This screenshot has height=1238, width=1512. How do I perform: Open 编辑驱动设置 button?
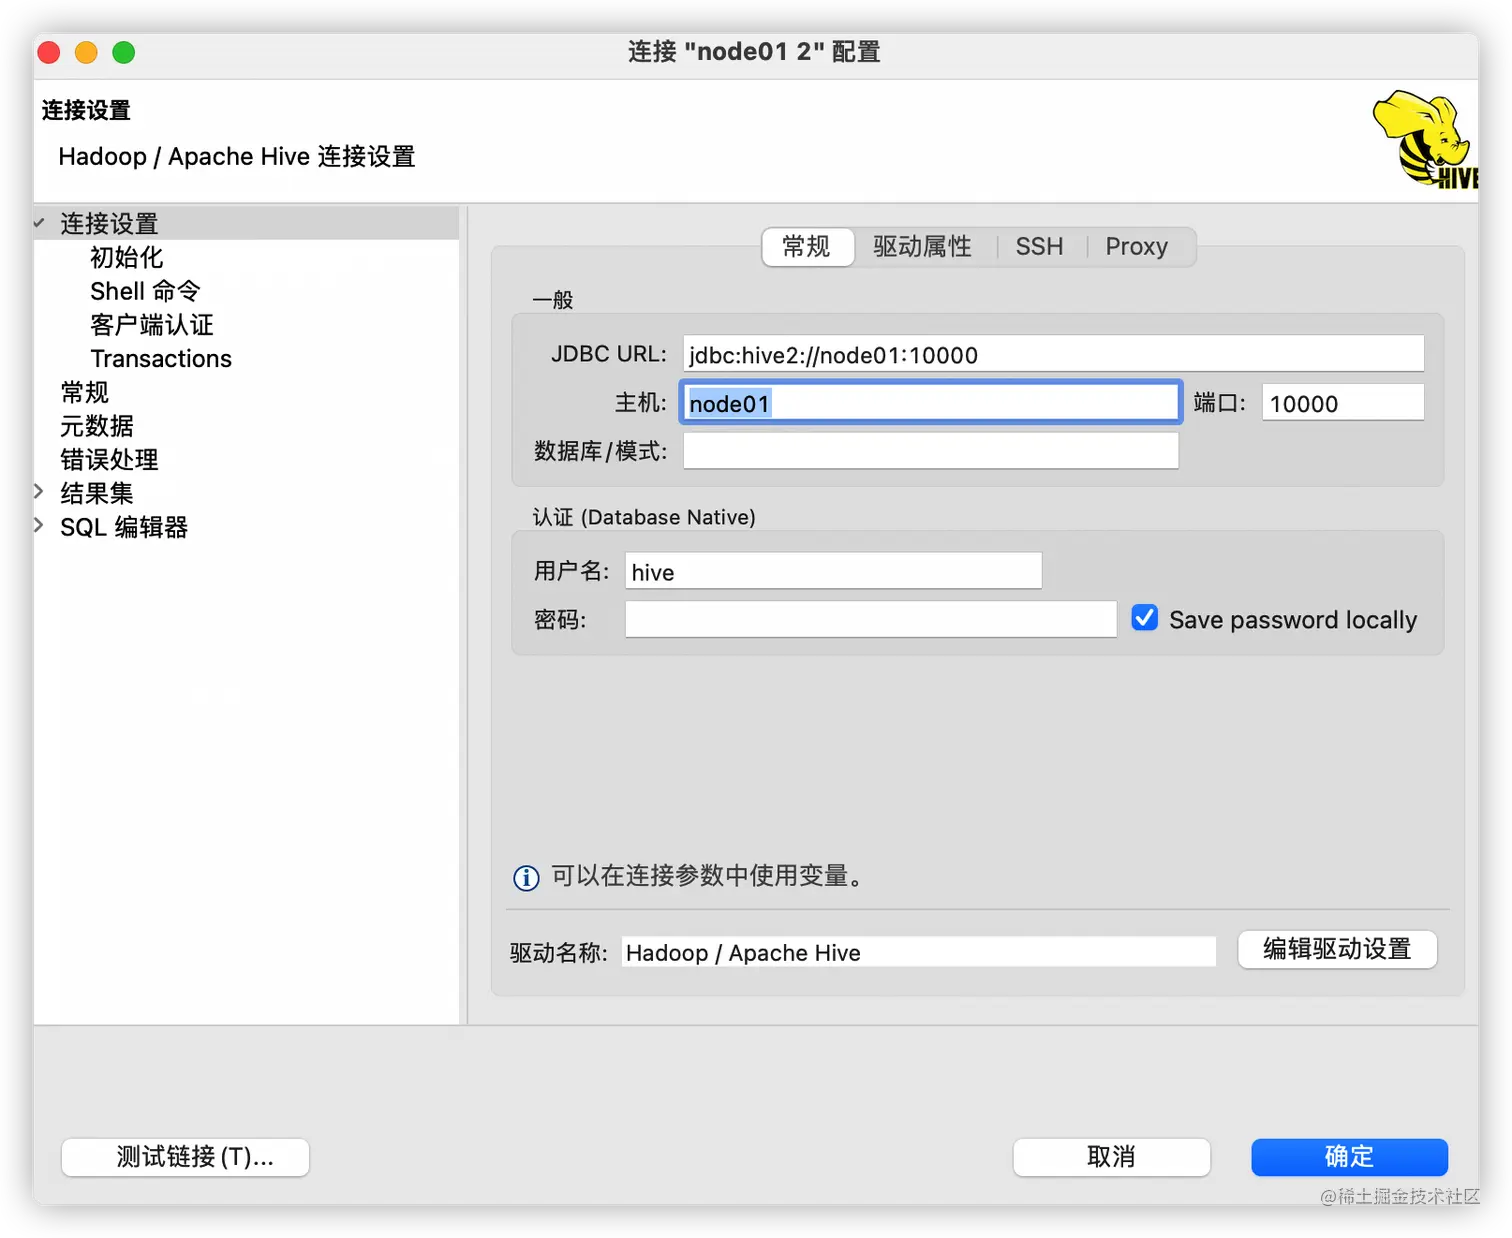pos(1337,949)
